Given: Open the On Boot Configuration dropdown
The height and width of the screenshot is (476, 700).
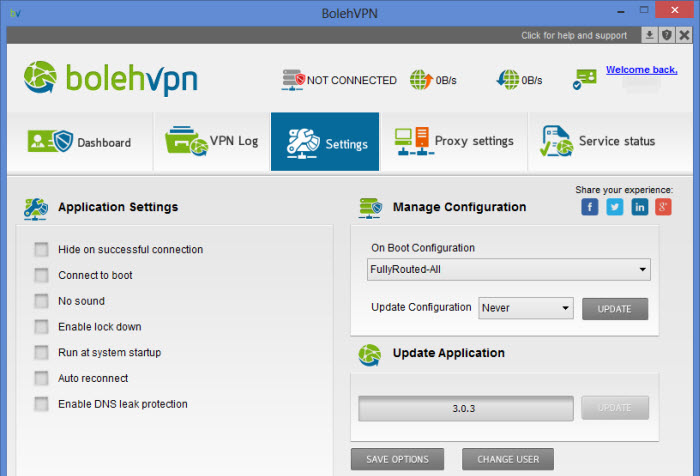Looking at the screenshot, I should coord(508,269).
